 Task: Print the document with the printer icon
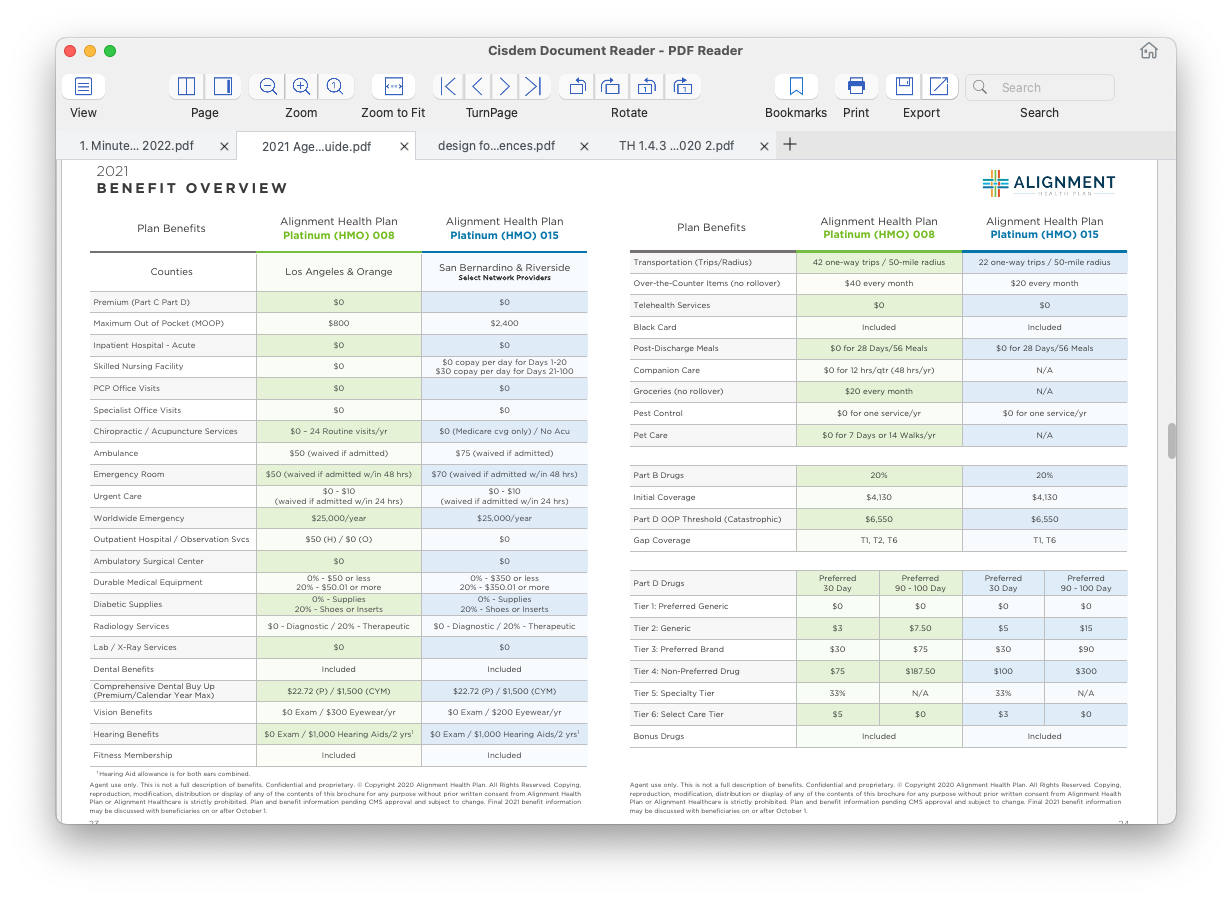pos(856,86)
